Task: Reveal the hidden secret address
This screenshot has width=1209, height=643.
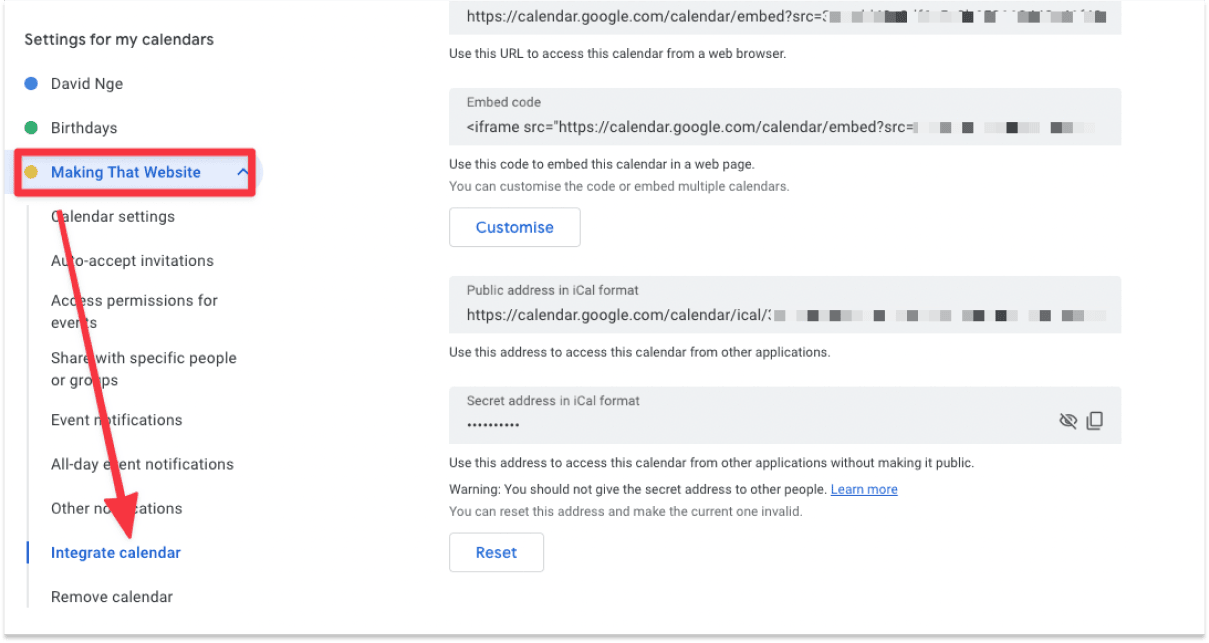Action: pyautogui.click(x=1068, y=420)
